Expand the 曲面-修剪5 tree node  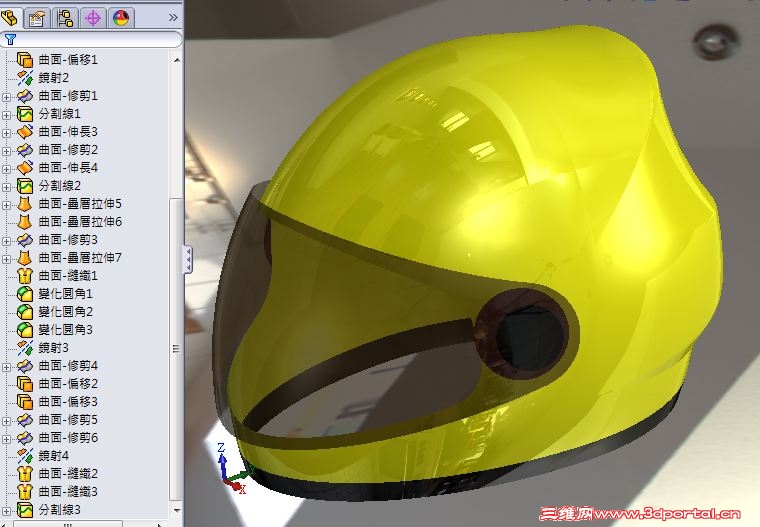tap(6, 421)
